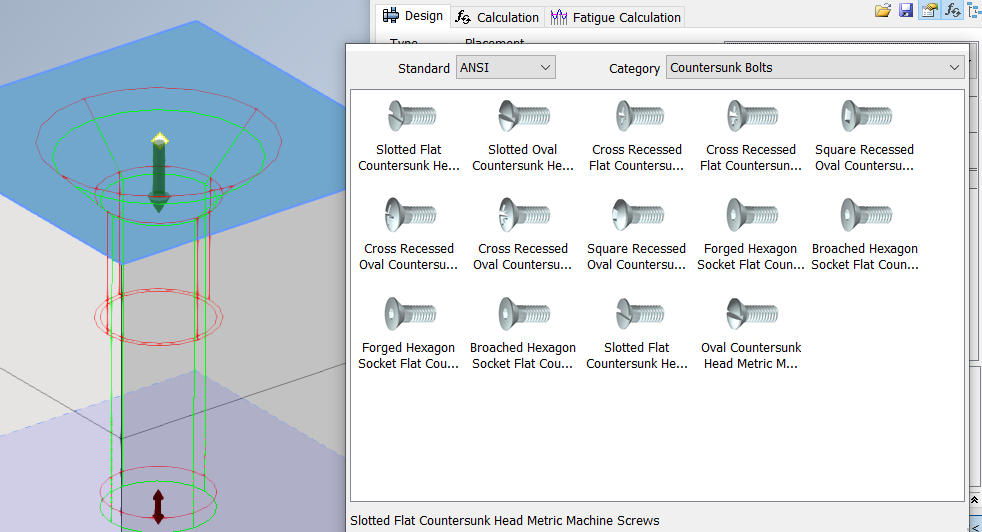Screen dimensions: 982x532
Task: Pick Slotted Flat Countersunk bolt beside Oval Countersunk Head
Action: tap(637, 333)
